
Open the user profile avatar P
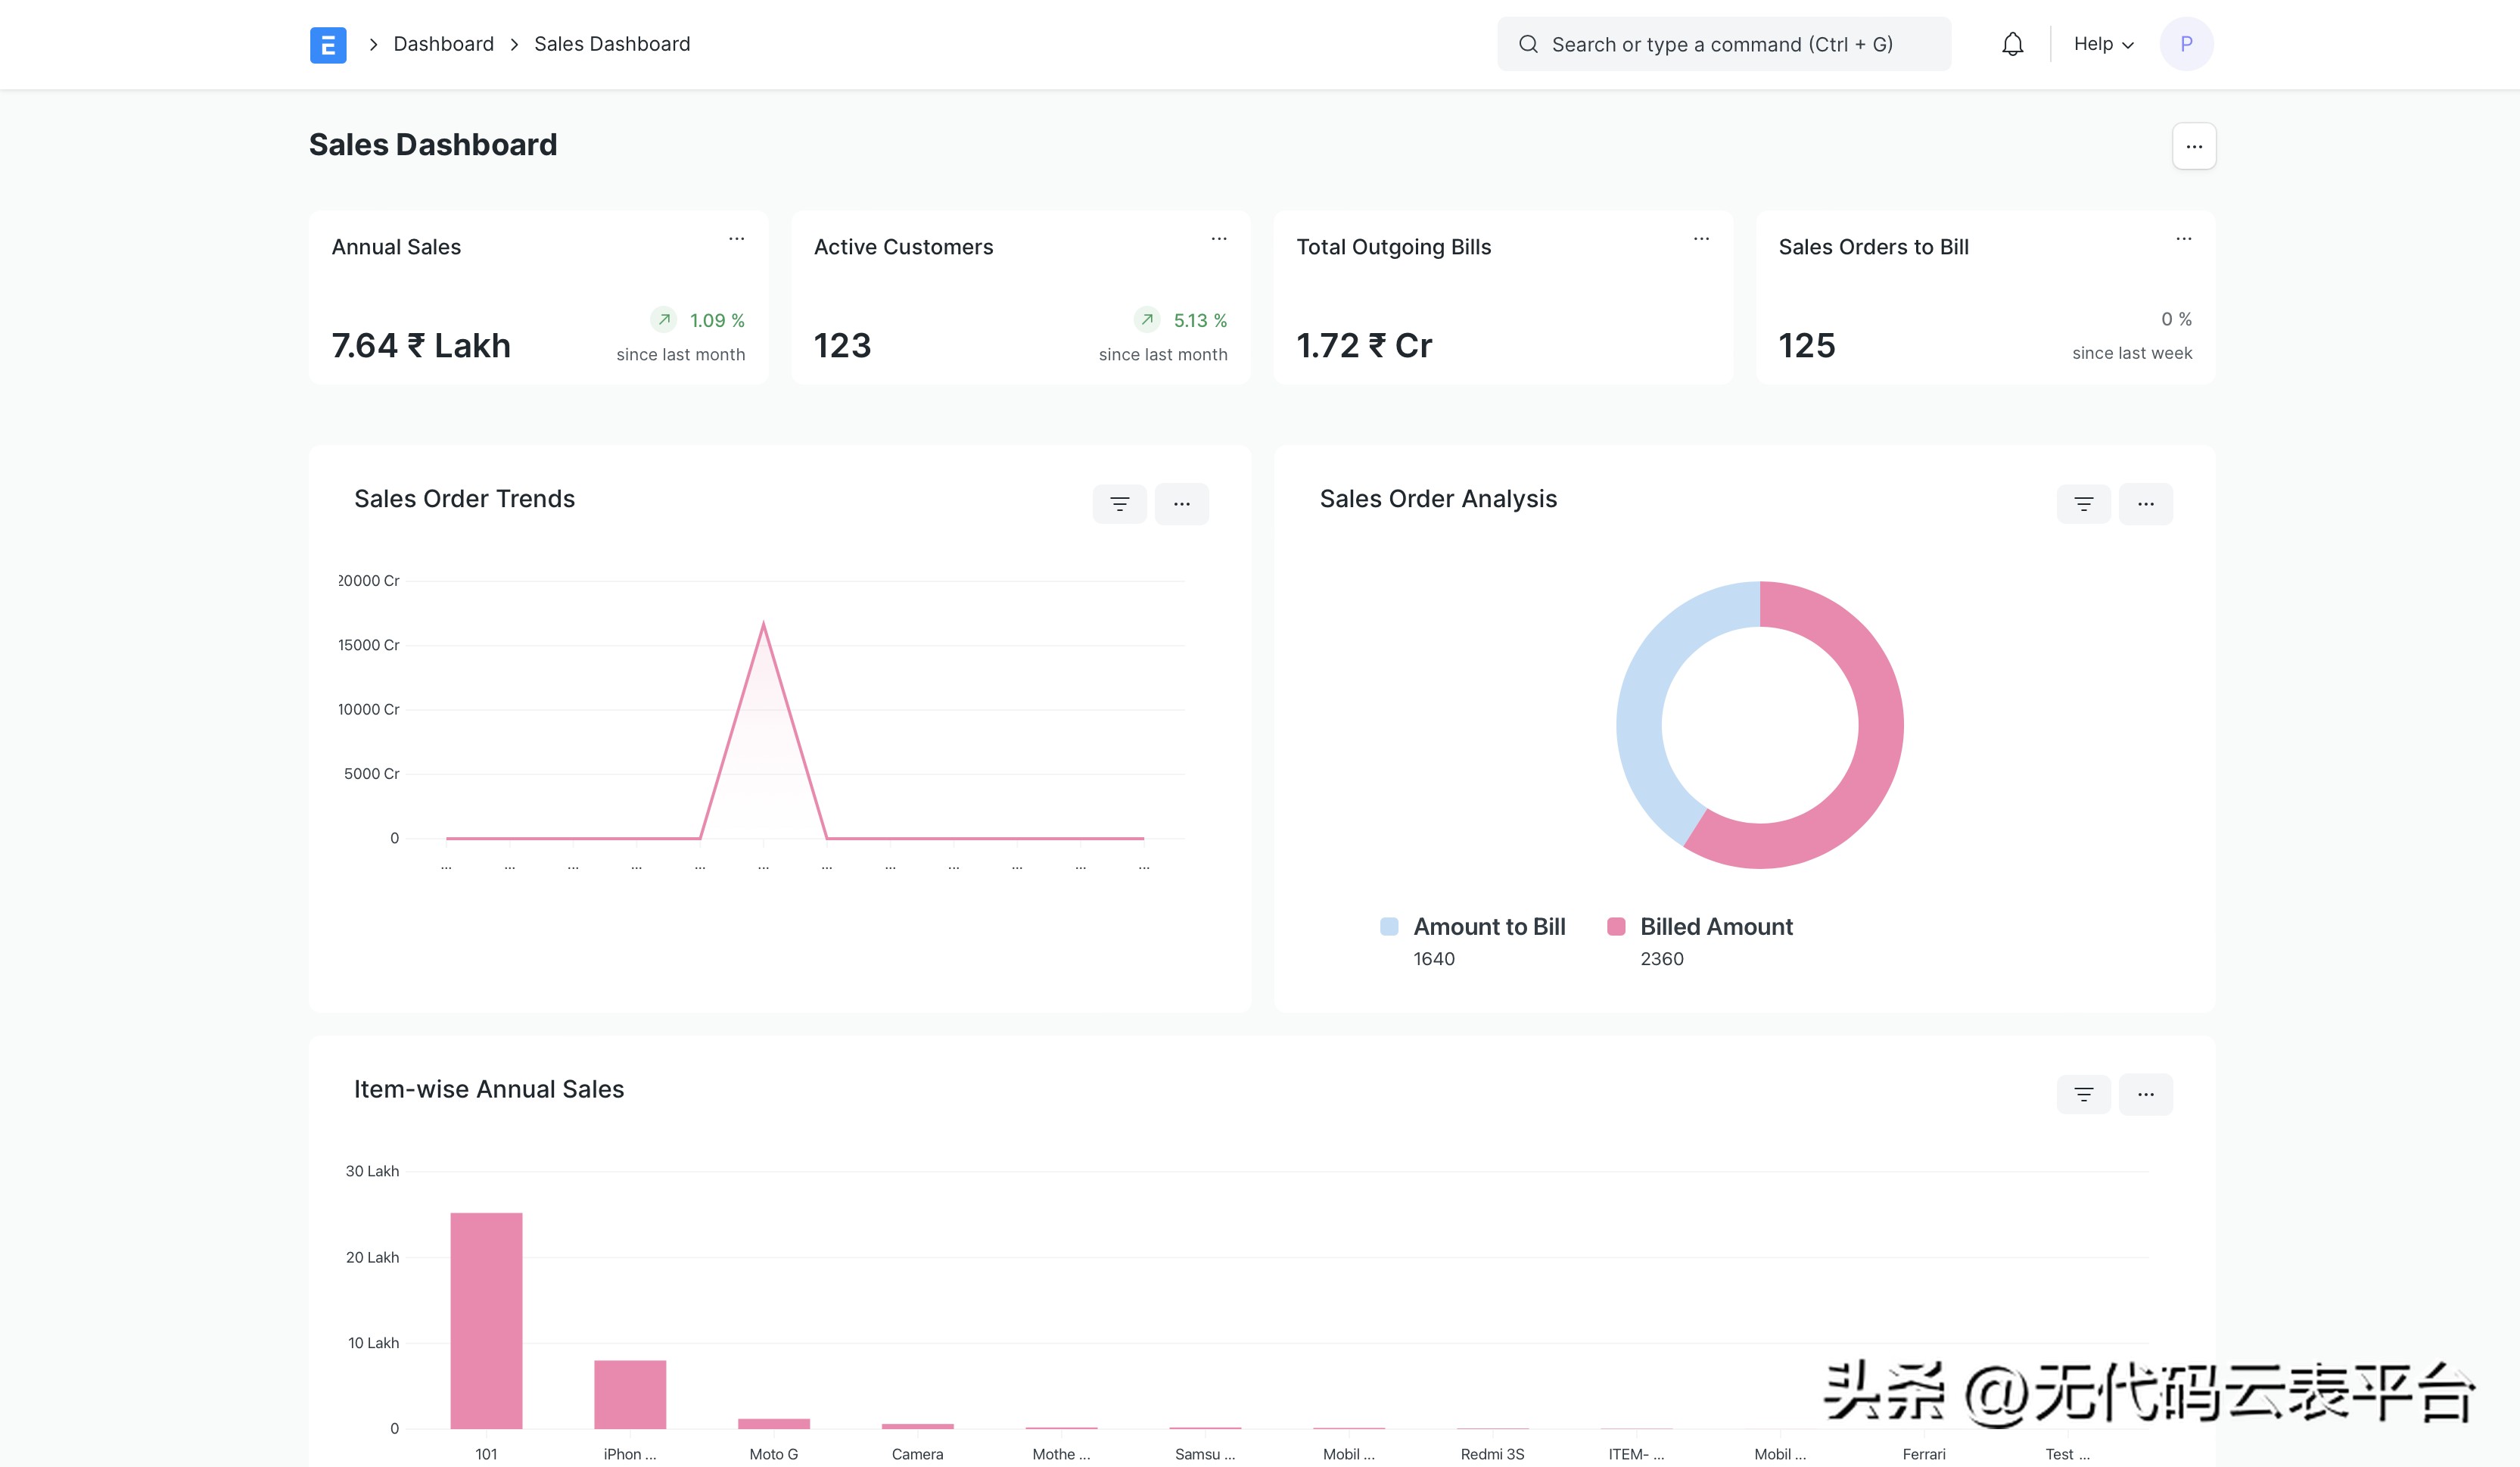(x=2186, y=44)
